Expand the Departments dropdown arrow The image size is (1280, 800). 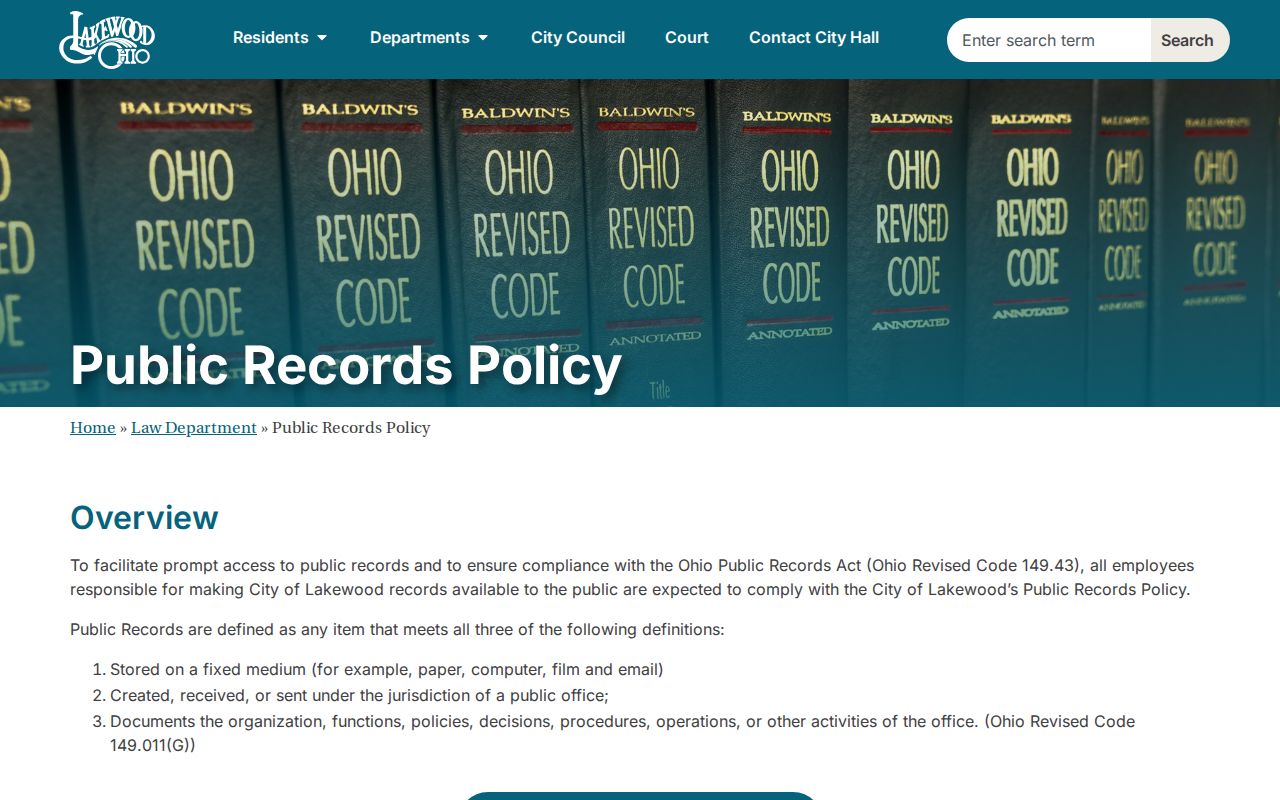coord(483,38)
